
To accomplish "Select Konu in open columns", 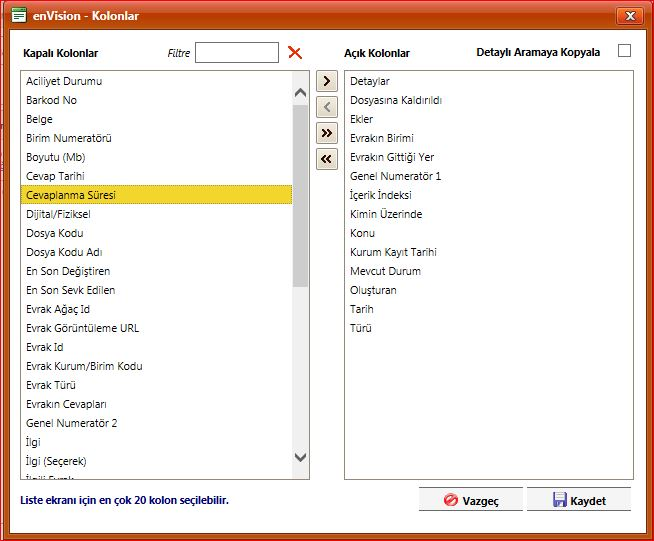I will tap(489, 233).
